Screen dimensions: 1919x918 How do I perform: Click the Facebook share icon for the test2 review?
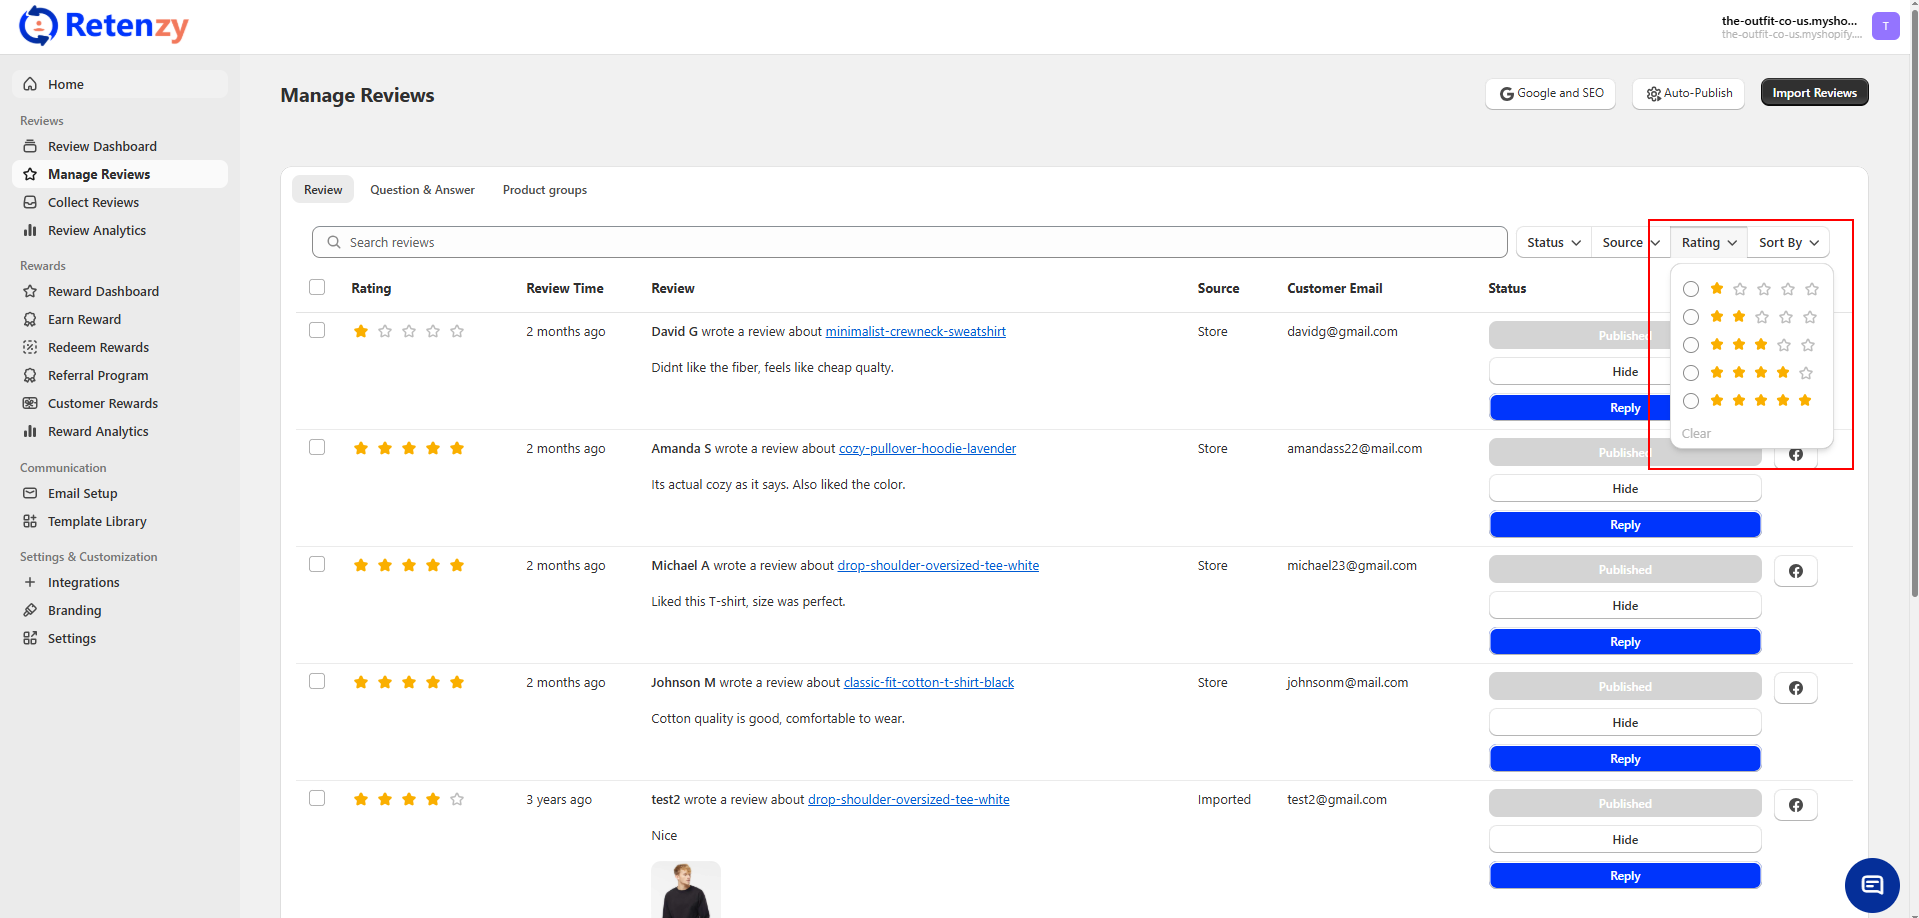coord(1795,805)
